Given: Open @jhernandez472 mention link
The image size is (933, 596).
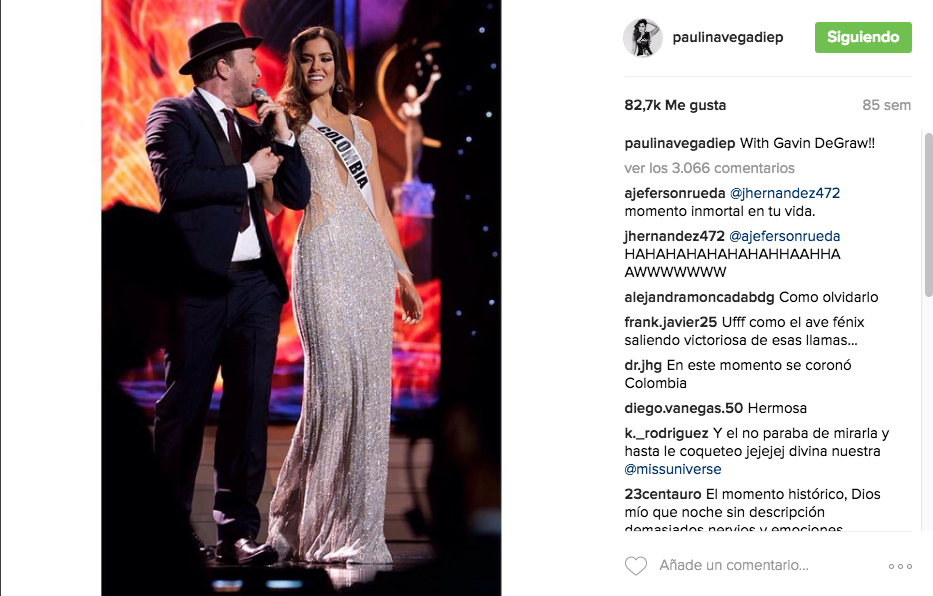Looking at the screenshot, I should point(785,193).
